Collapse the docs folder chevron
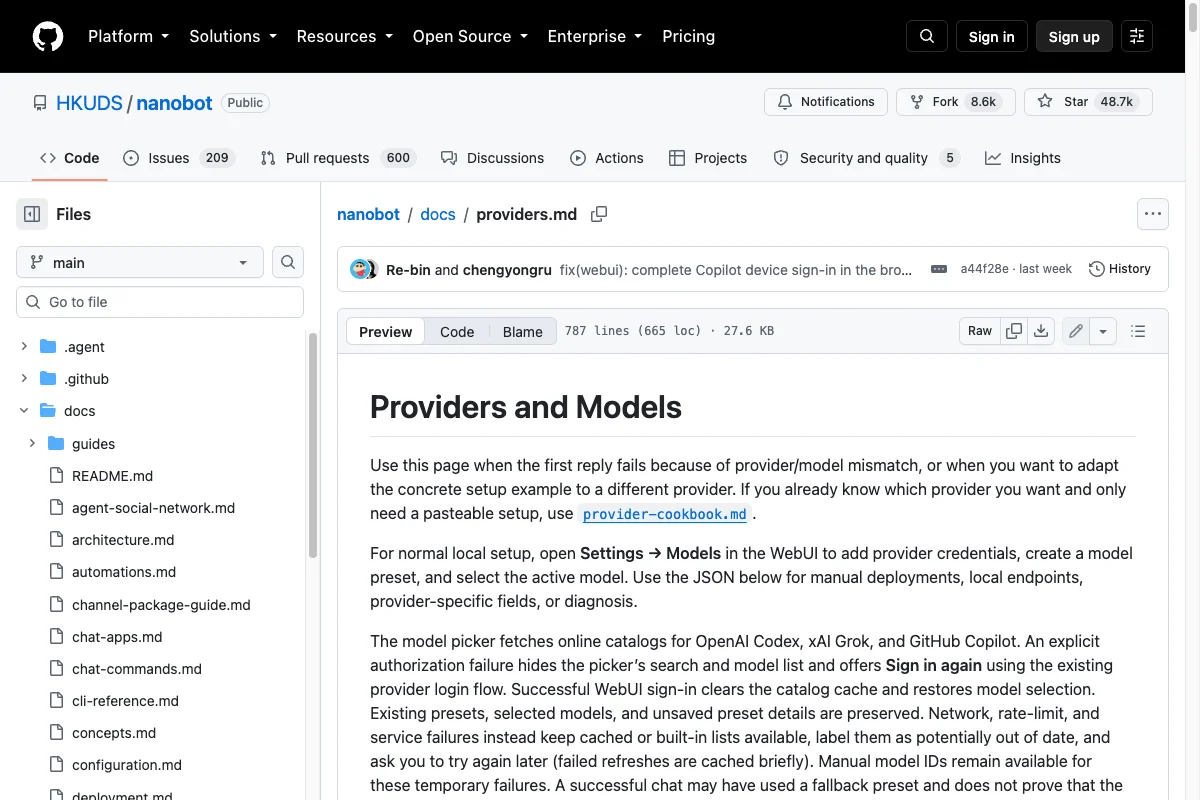Screen dimensions: 1200x800 tap(24, 411)
